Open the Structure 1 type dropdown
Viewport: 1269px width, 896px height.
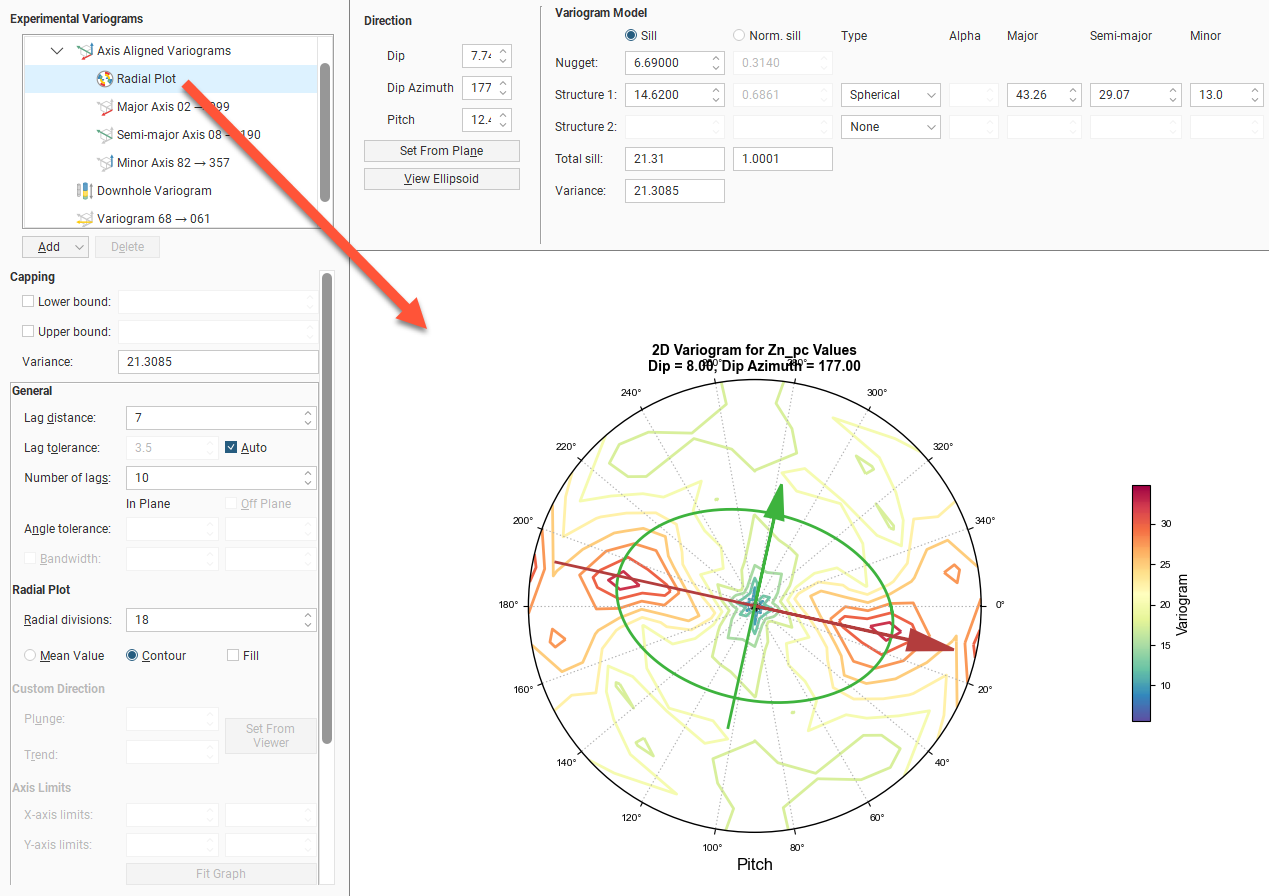890,95
